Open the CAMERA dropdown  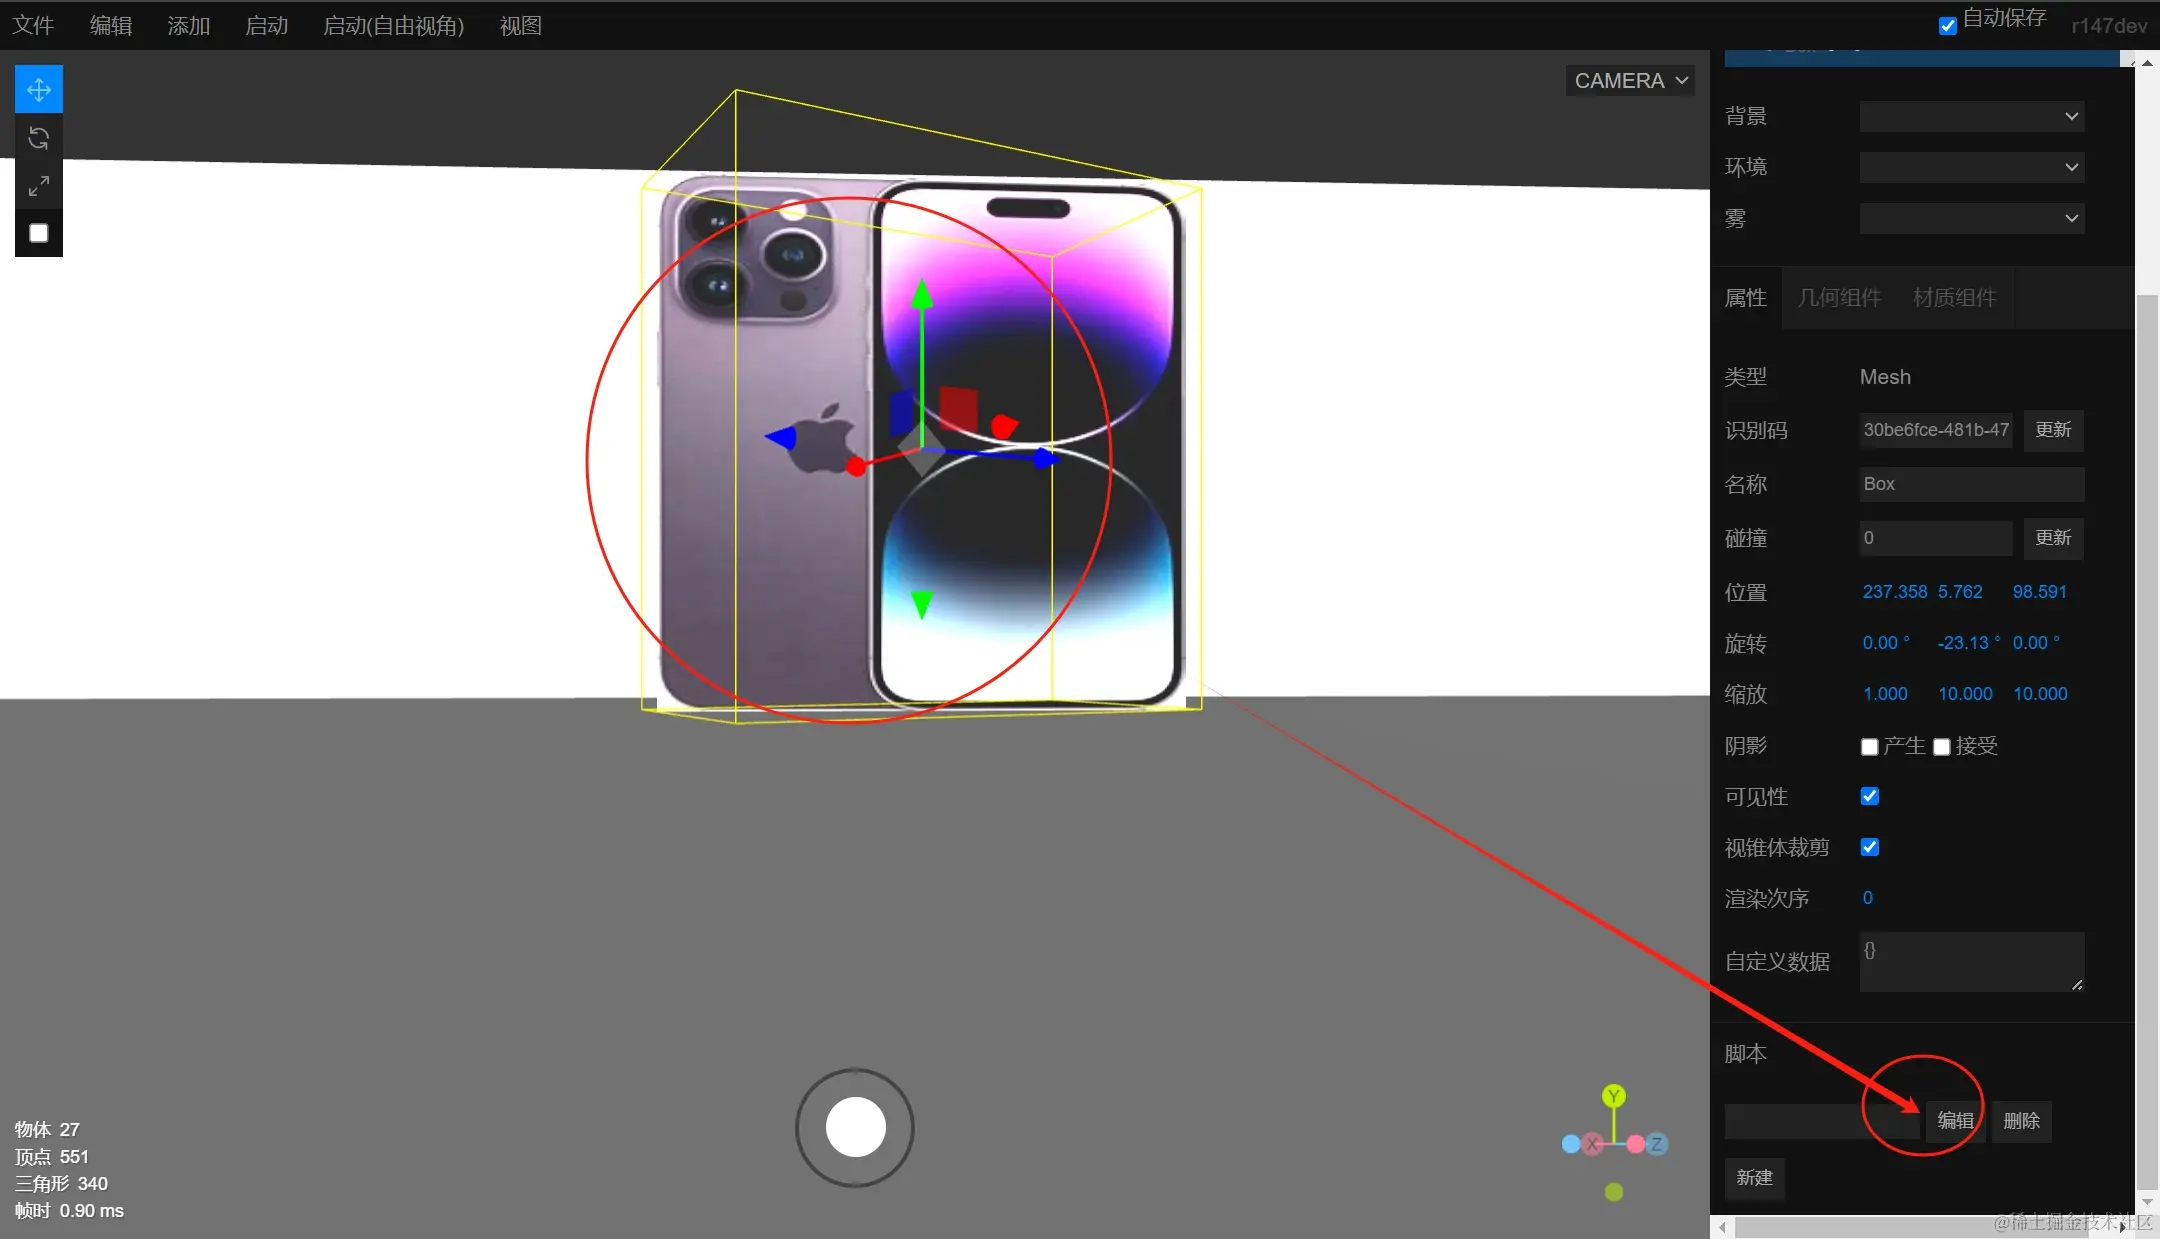coord(1630,81)
